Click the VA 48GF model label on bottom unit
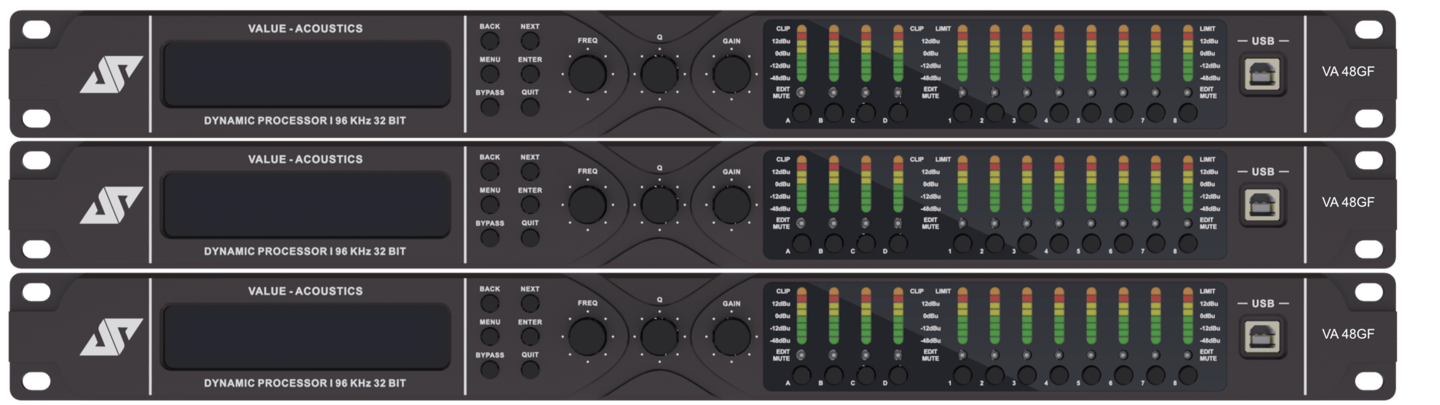Screen dimensions: 1440x405 point(1348,333)
